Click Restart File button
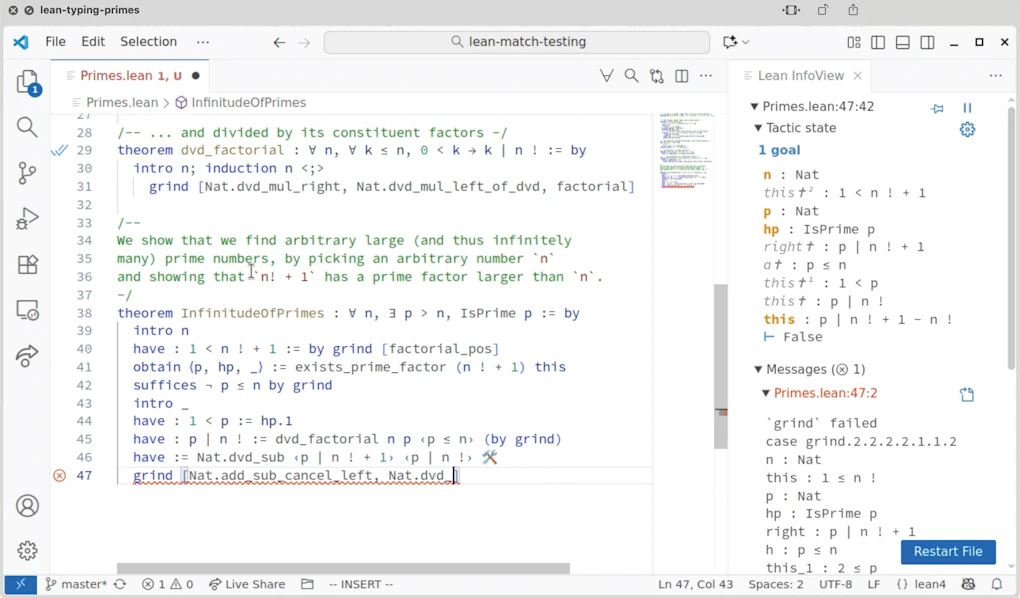 pyautogui.click(x=948, y=552)
